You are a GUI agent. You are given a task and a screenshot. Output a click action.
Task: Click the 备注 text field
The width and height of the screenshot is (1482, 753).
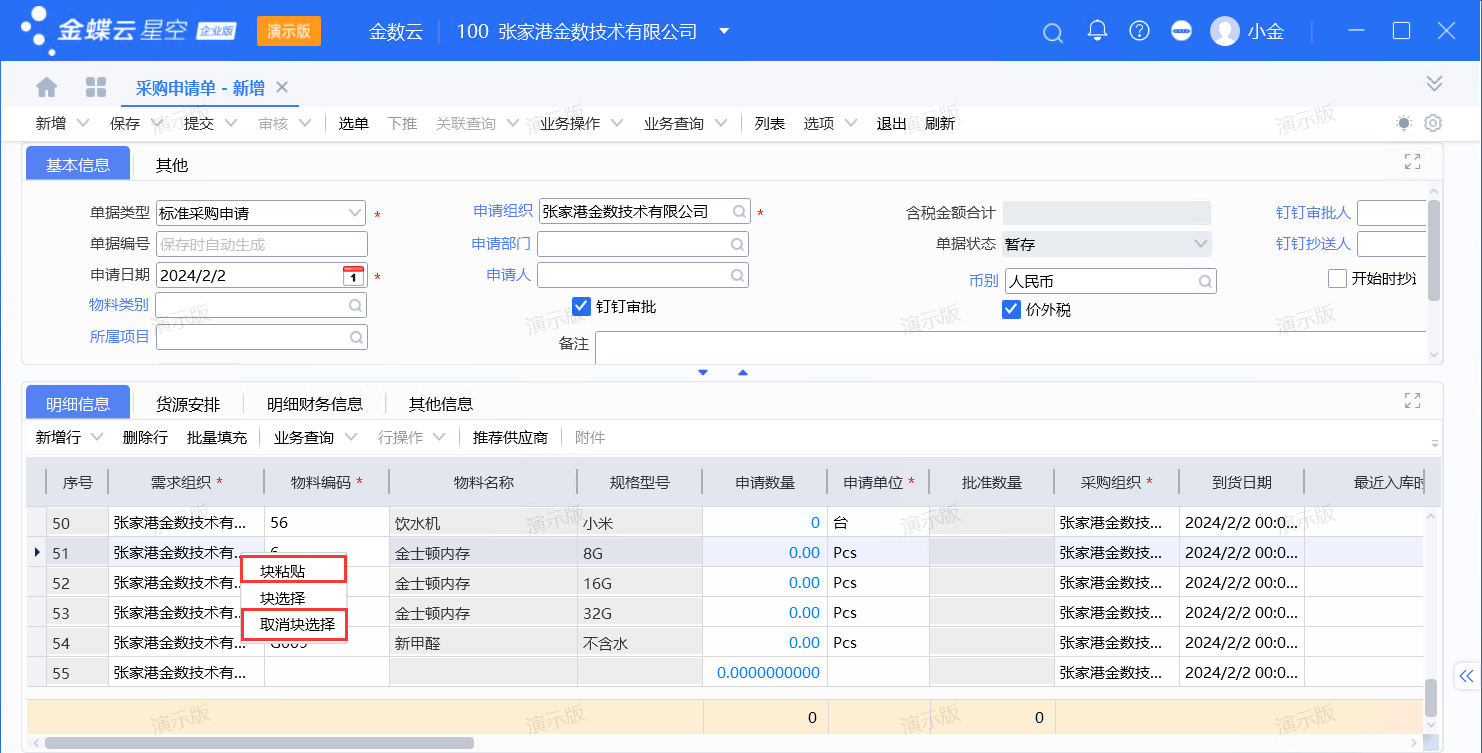click(1010, 347)
